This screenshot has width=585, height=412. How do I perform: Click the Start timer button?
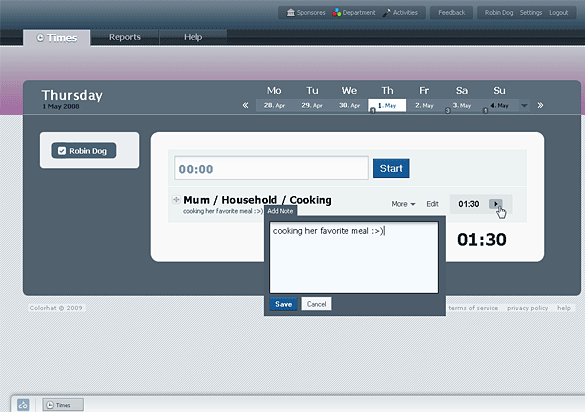(x=391, y=168)
